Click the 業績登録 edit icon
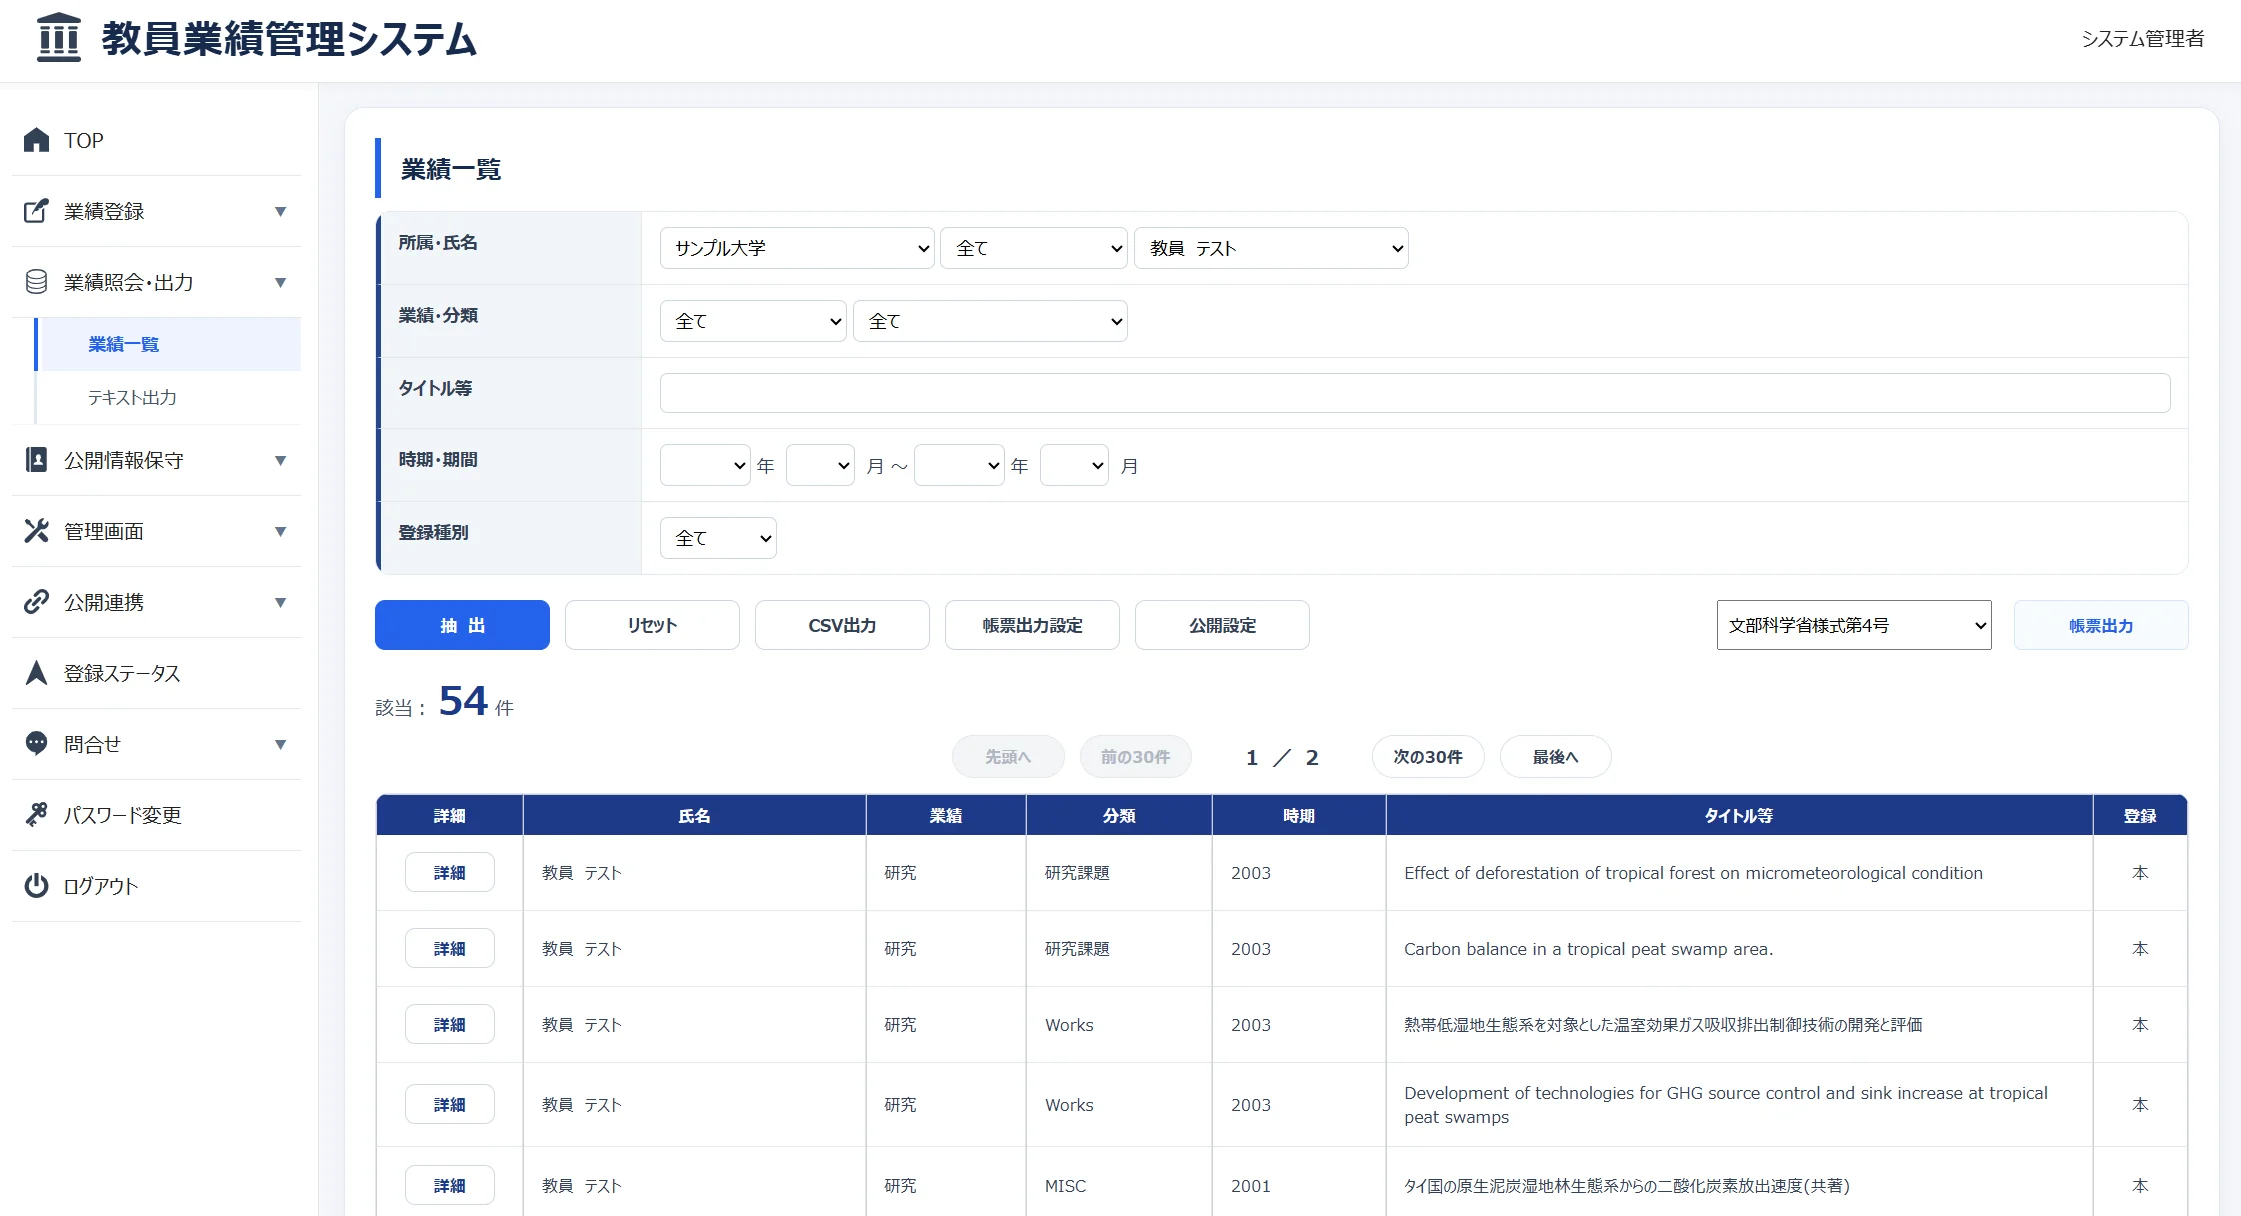This screenshot has height=1216, width=2241. pyautogui.click(x=36, y=211)
